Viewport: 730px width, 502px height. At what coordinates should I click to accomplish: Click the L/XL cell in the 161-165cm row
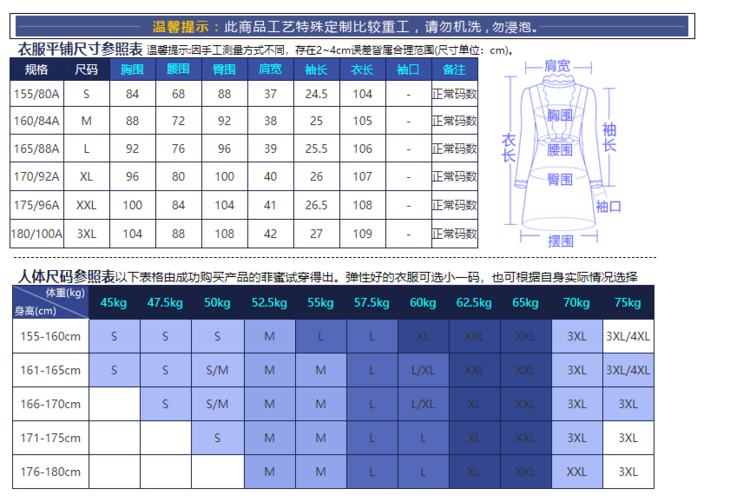click(x=422, y=371)
